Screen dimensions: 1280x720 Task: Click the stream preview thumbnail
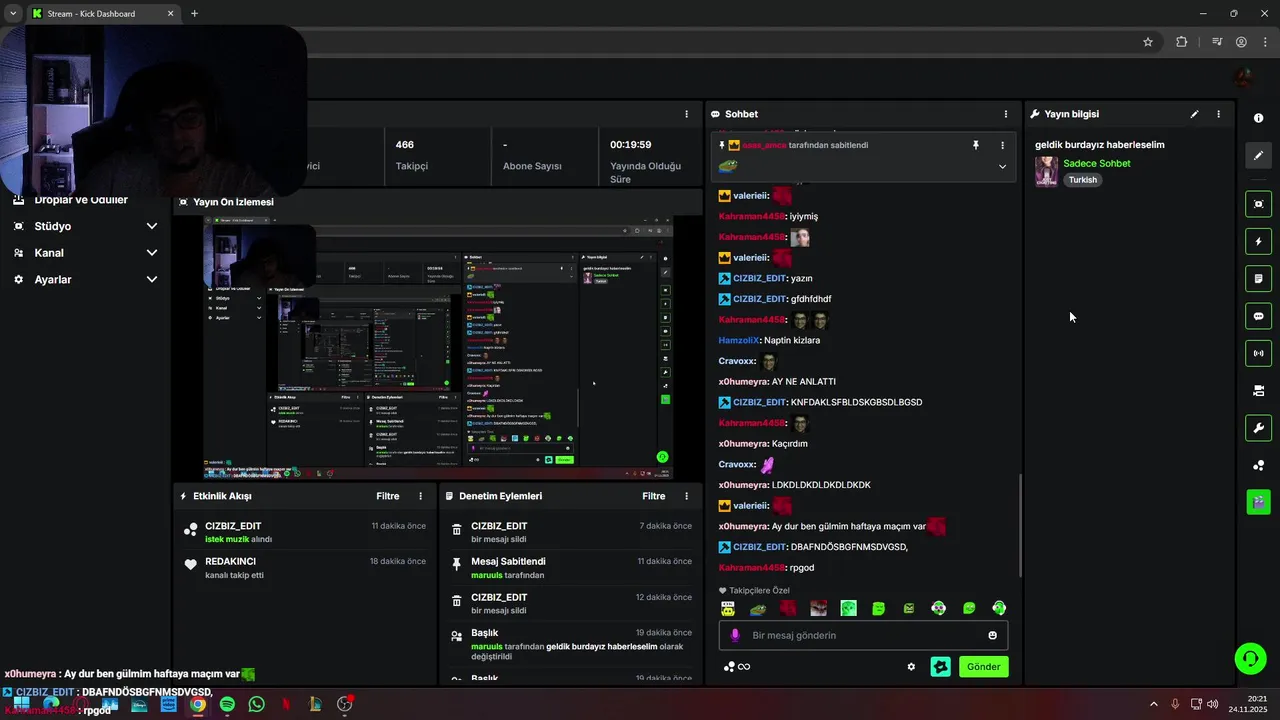tap(438, 347)
